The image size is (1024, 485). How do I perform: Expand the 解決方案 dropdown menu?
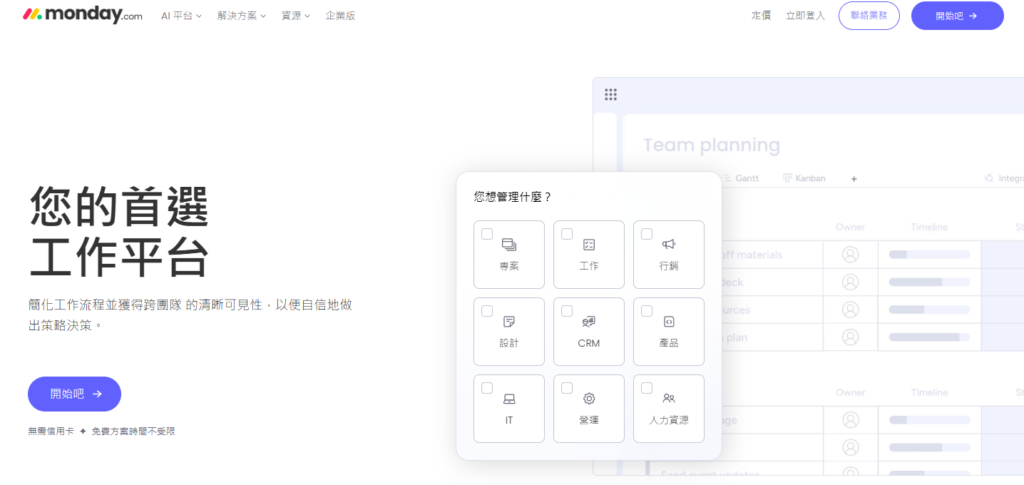point(242,16)
